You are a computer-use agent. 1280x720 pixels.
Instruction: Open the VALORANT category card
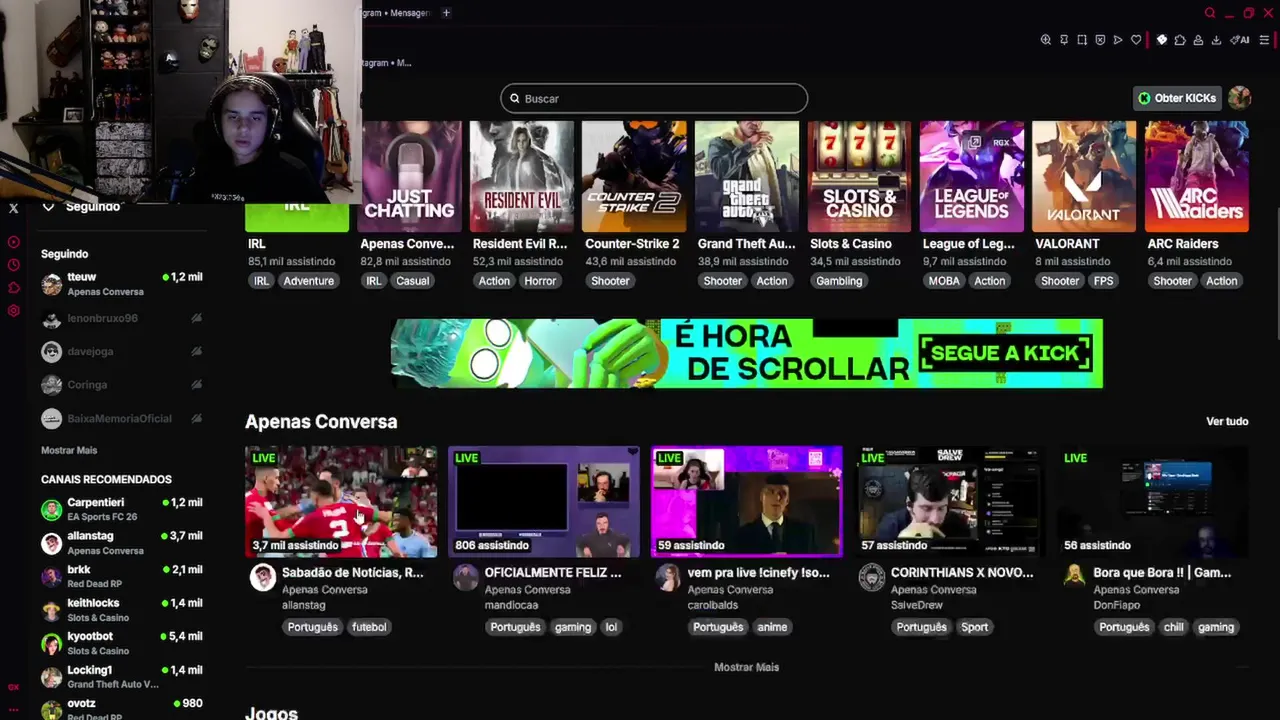1084,177
